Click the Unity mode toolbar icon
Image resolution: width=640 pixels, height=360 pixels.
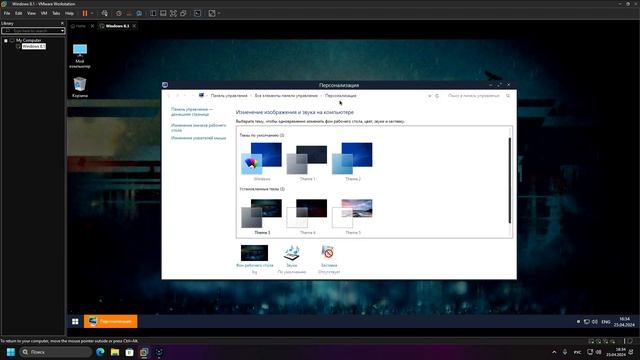tap(183, 13)
